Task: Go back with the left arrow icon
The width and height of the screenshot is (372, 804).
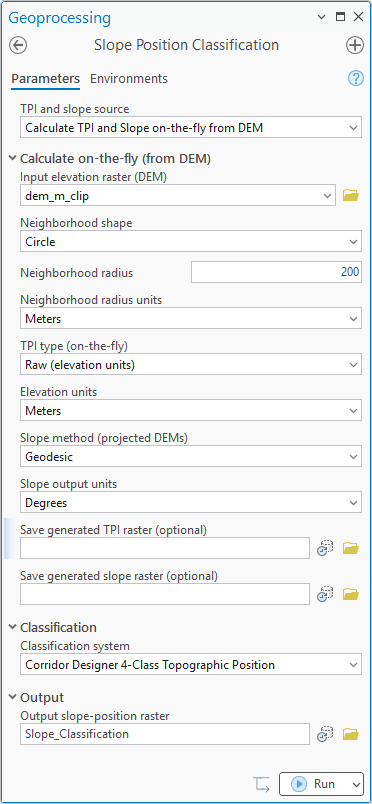Action: 18,45
